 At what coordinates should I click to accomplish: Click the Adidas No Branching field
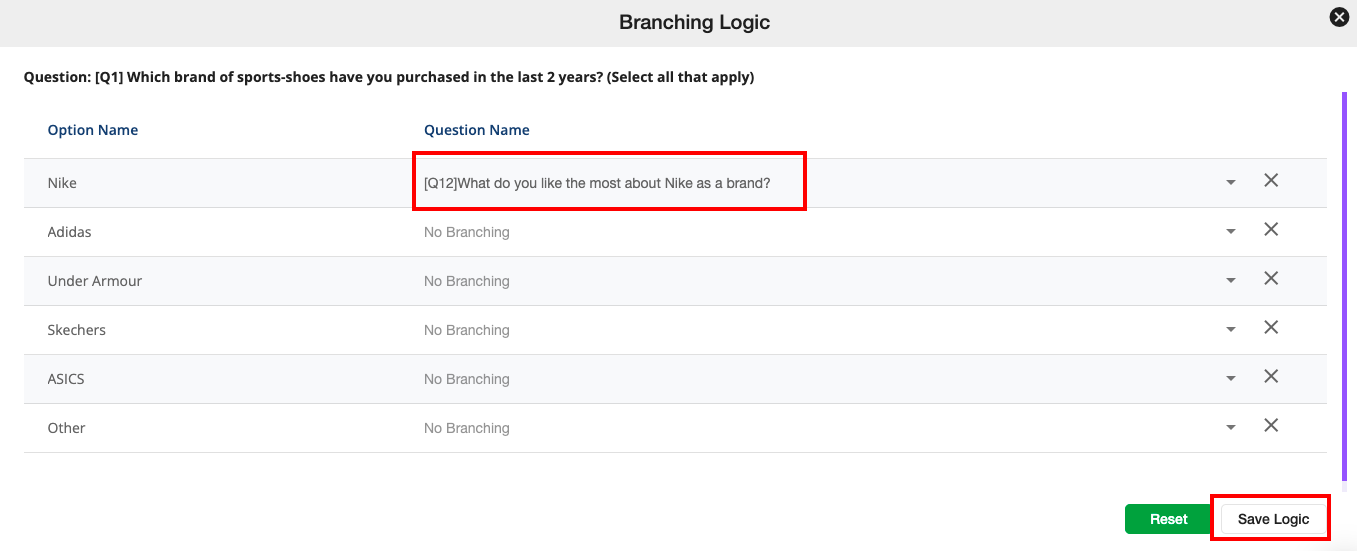(x=832, y=232)
